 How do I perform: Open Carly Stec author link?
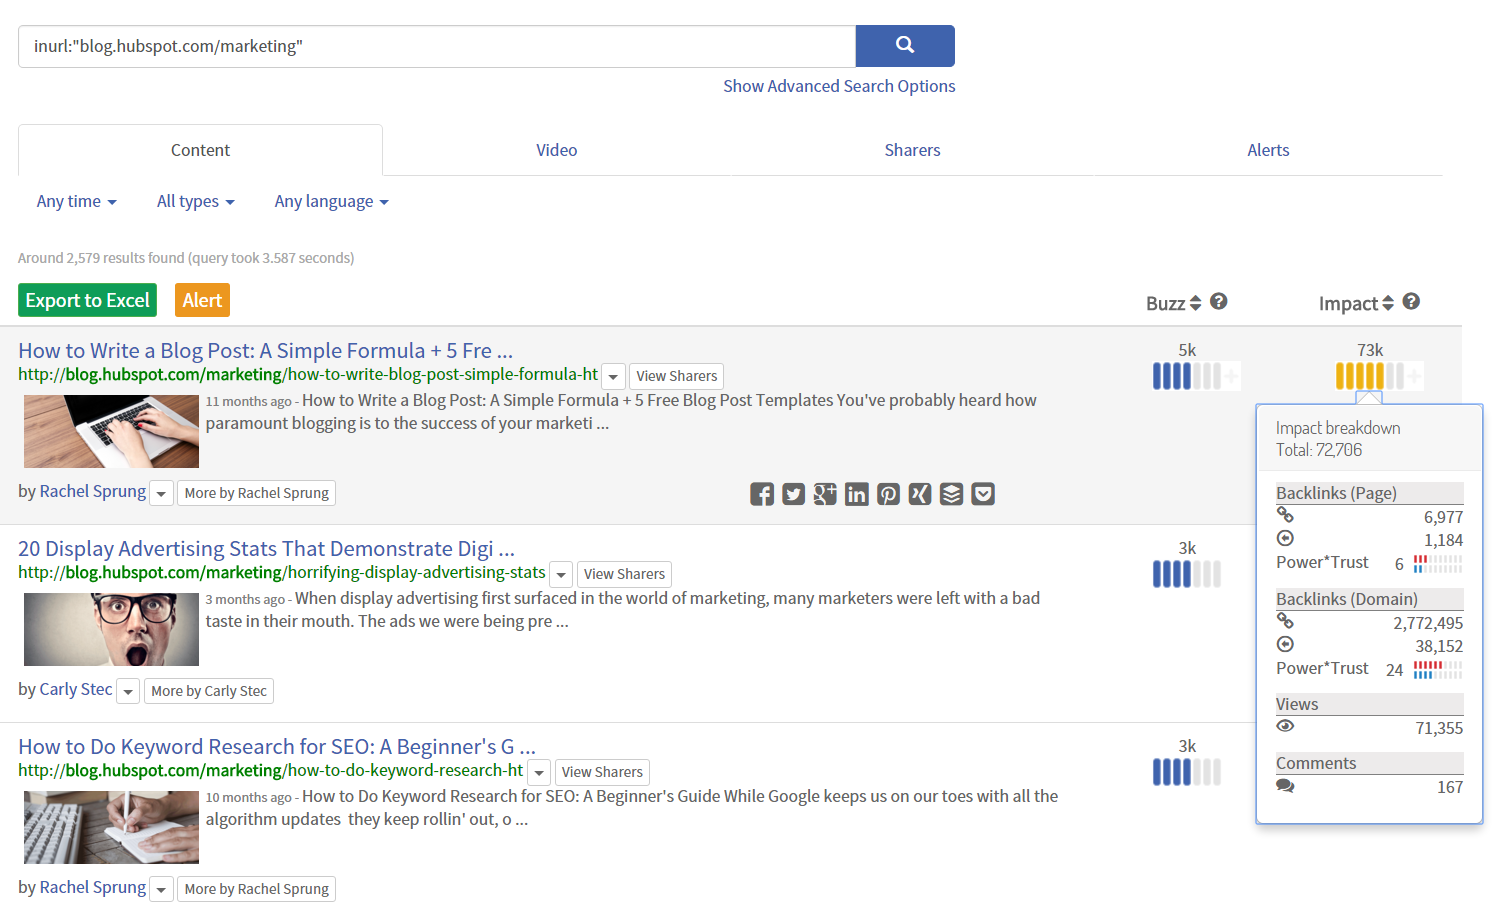coord(76,689)
